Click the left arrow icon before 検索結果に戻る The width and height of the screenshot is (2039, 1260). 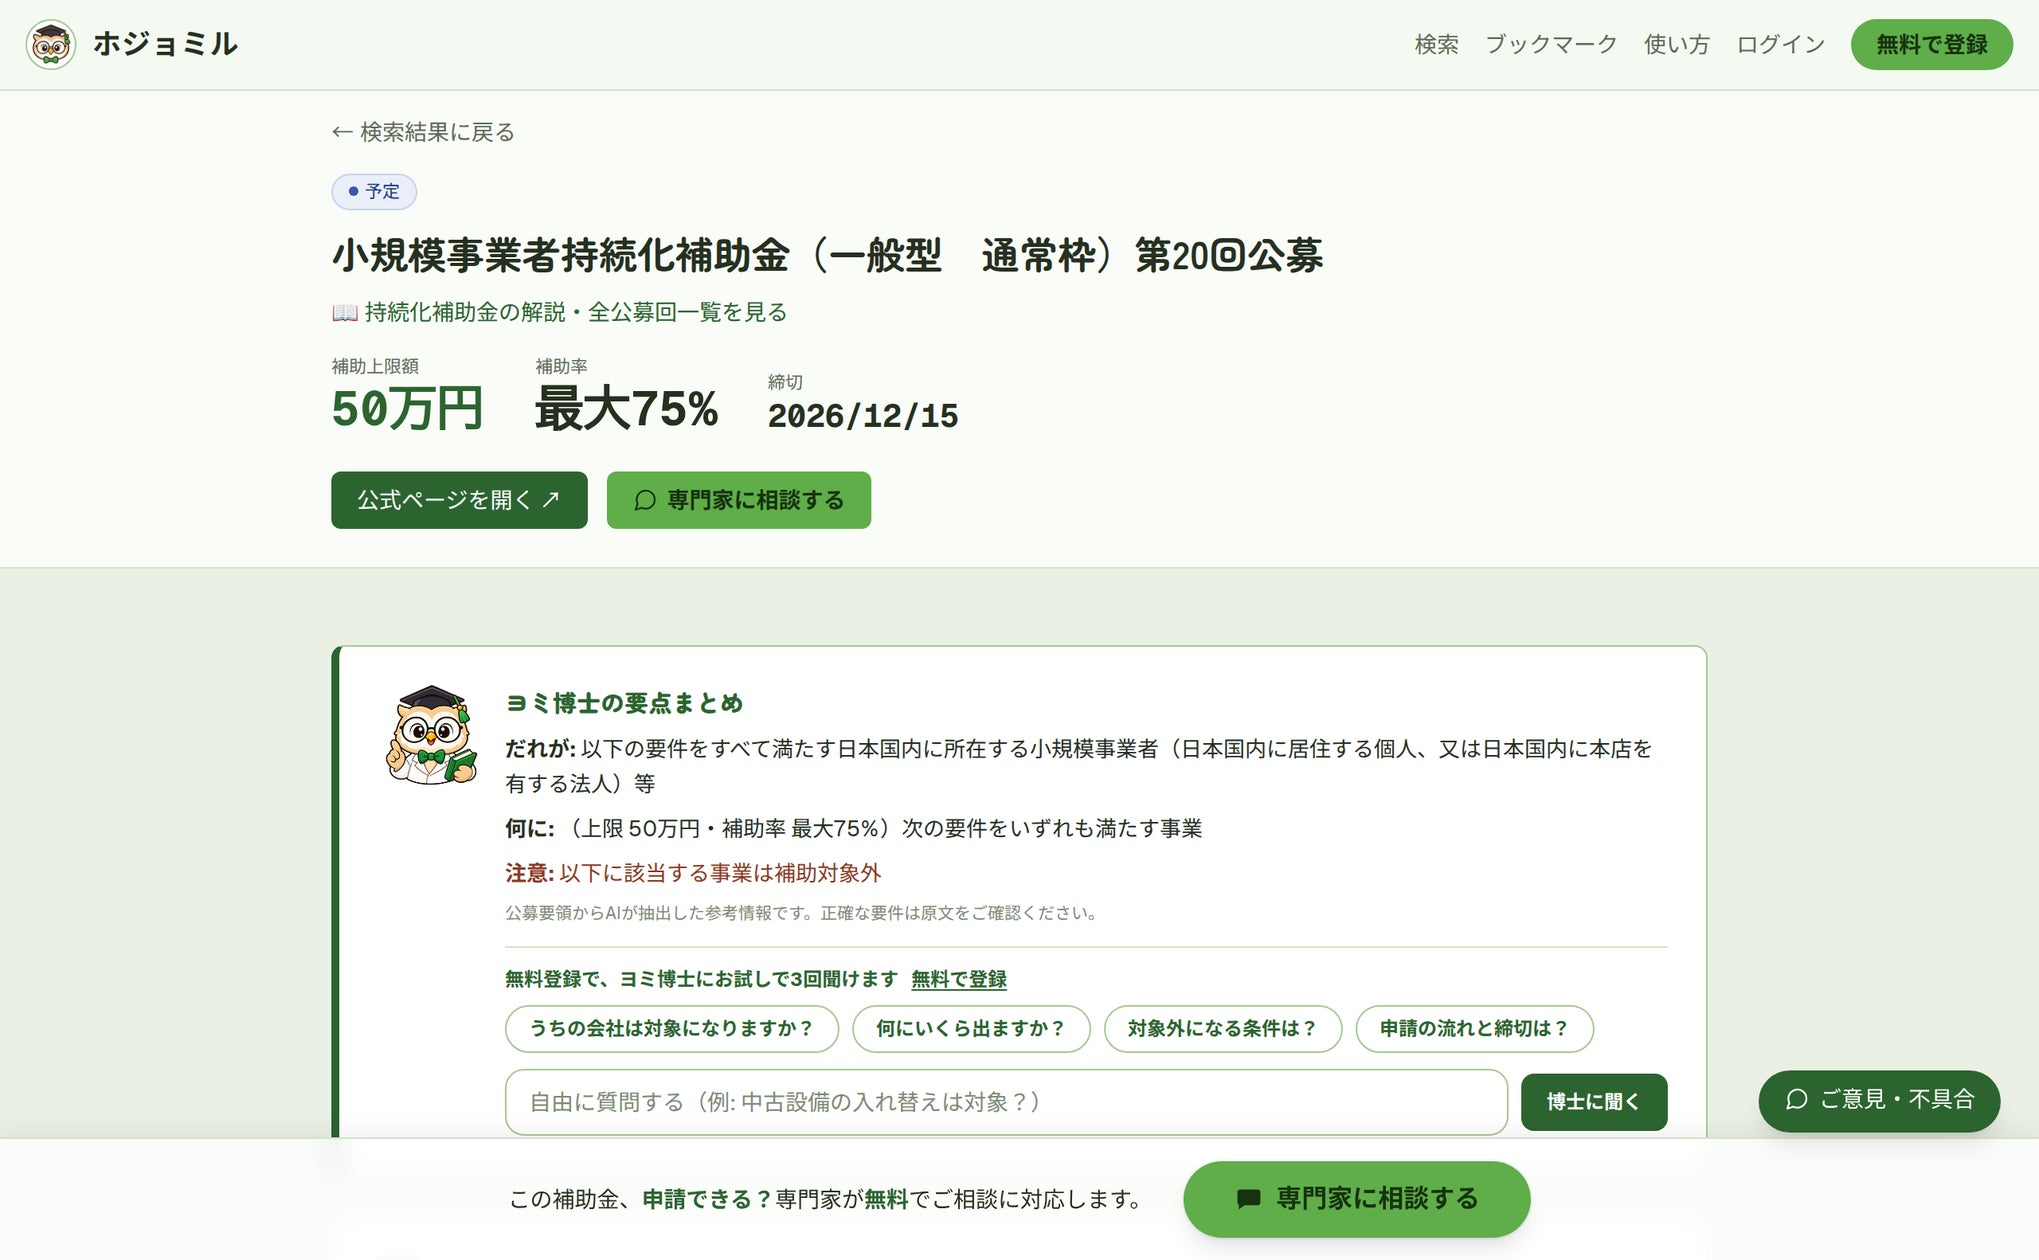point(342,132)
